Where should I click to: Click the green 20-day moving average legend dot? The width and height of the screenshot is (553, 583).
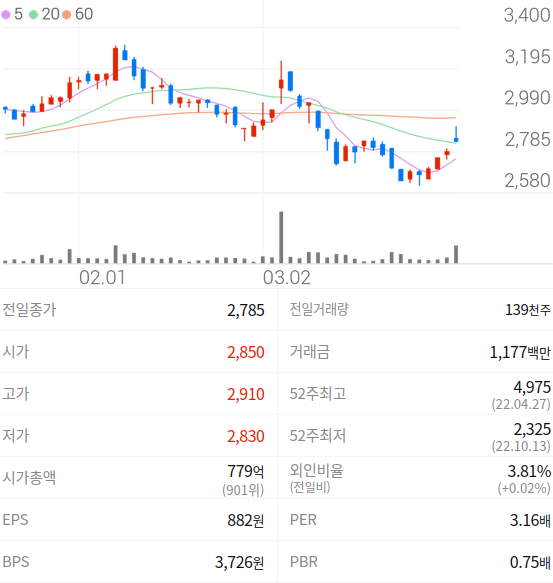tap(33, 15)
